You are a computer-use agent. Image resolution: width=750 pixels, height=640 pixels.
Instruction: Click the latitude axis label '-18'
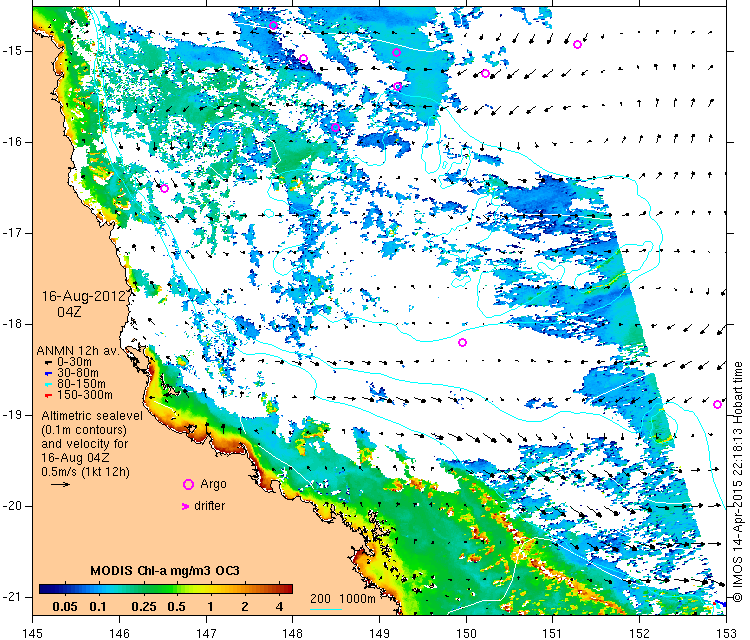coord(11,324)
